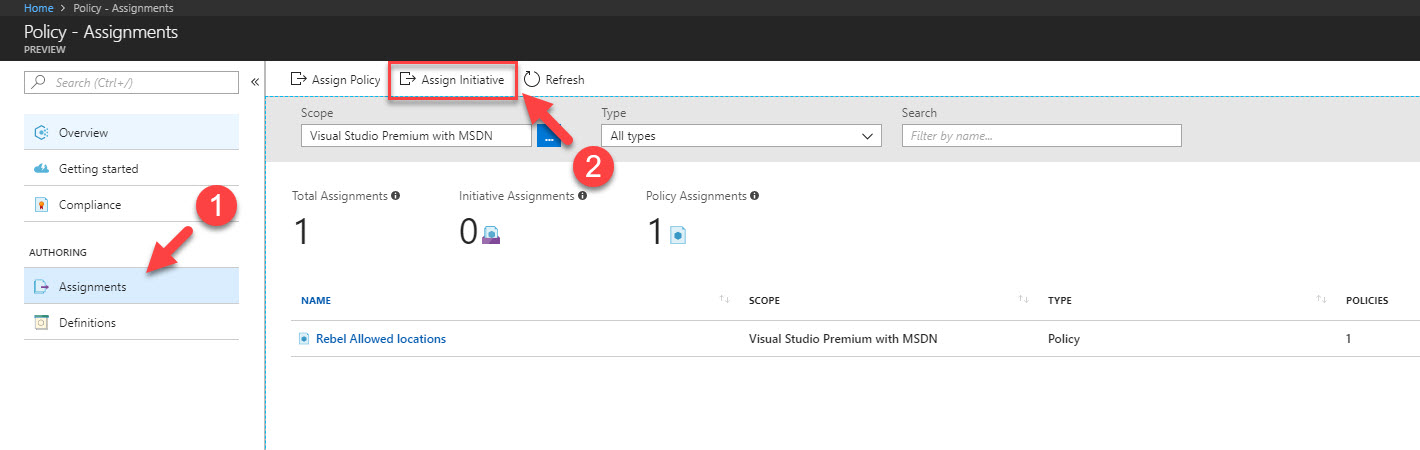Viewport: 1420px width, 450px height.
Task: Open Getting started in the sidebar
Action: point(131,168)
